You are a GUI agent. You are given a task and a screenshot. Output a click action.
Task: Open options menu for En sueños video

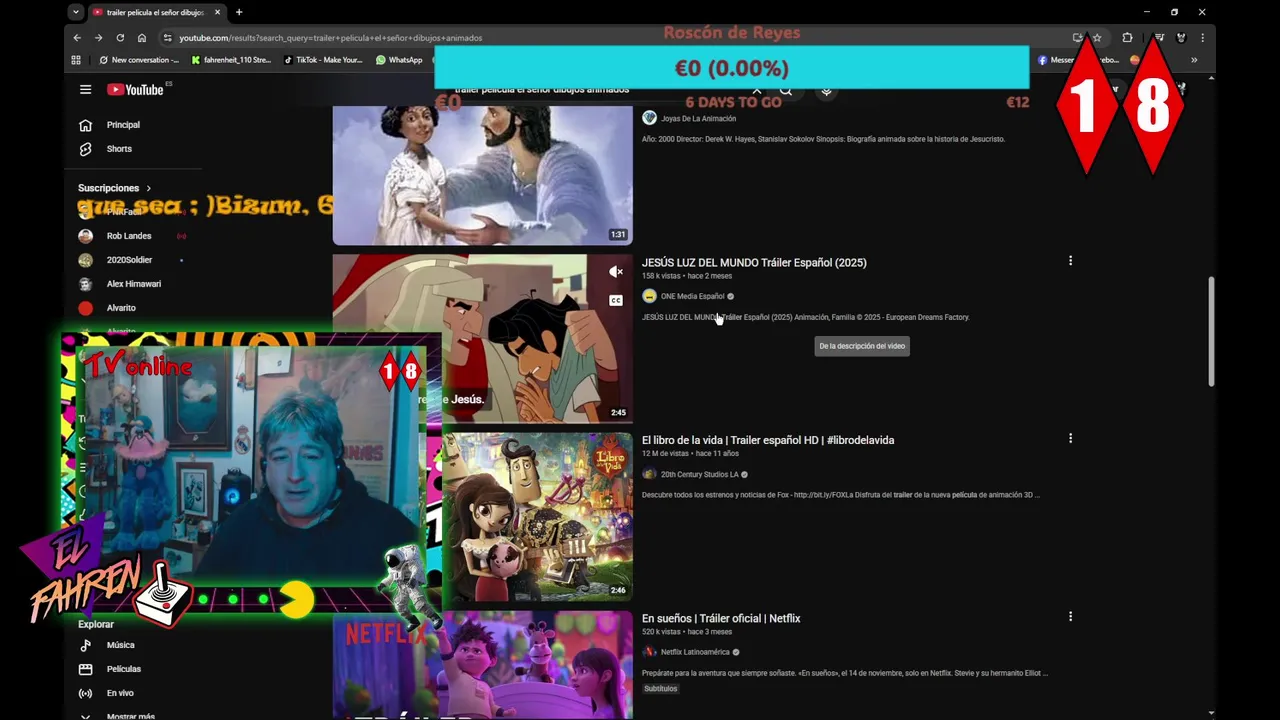(1070, 617)
